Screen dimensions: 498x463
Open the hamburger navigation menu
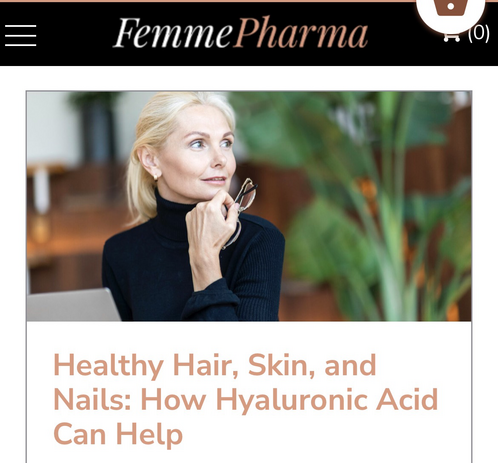coord(20,35)
